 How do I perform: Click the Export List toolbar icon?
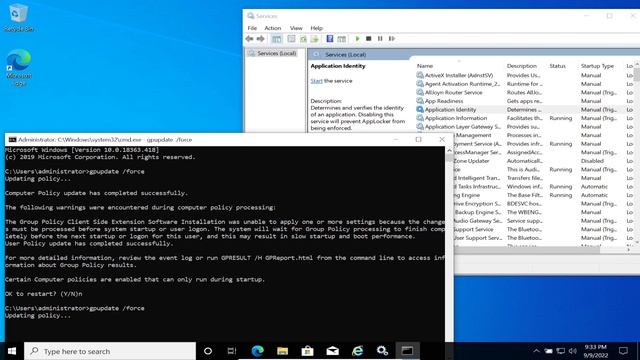(x=314, y=39)
